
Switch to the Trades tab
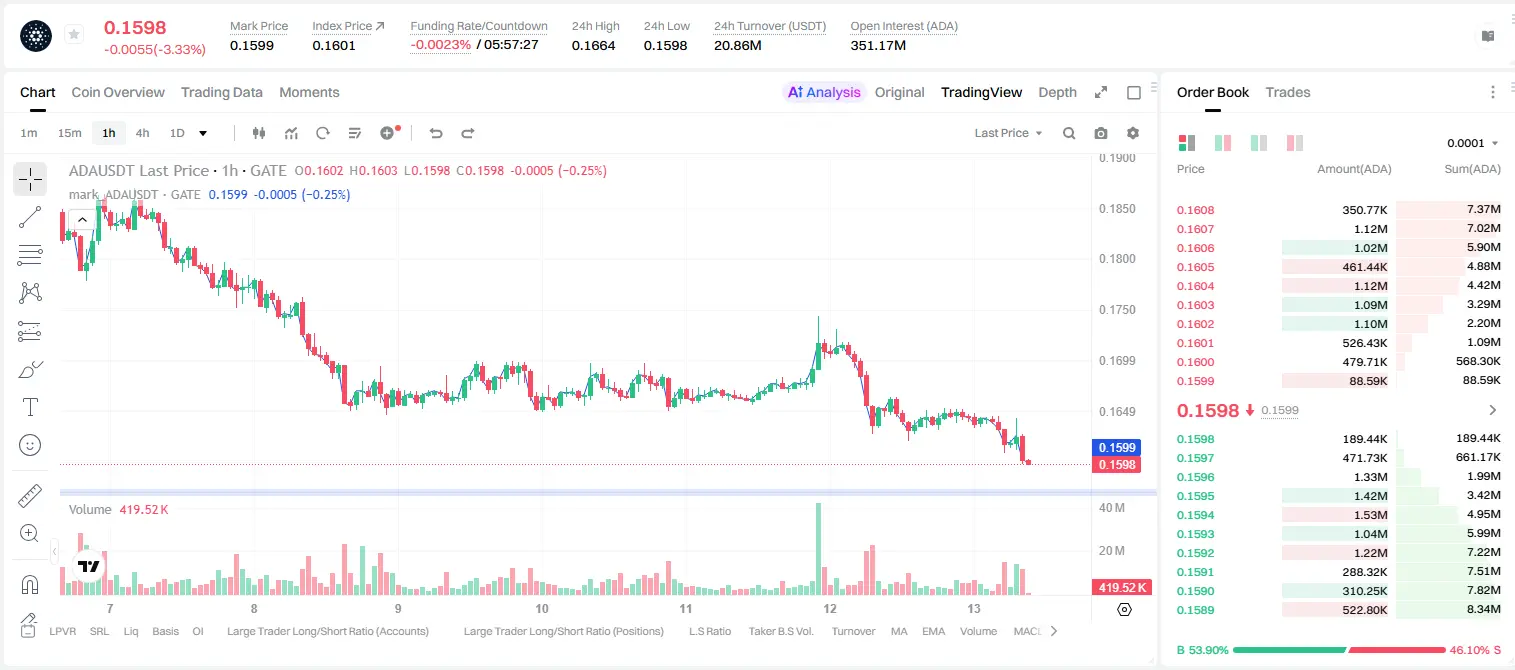coord(1287,92)
